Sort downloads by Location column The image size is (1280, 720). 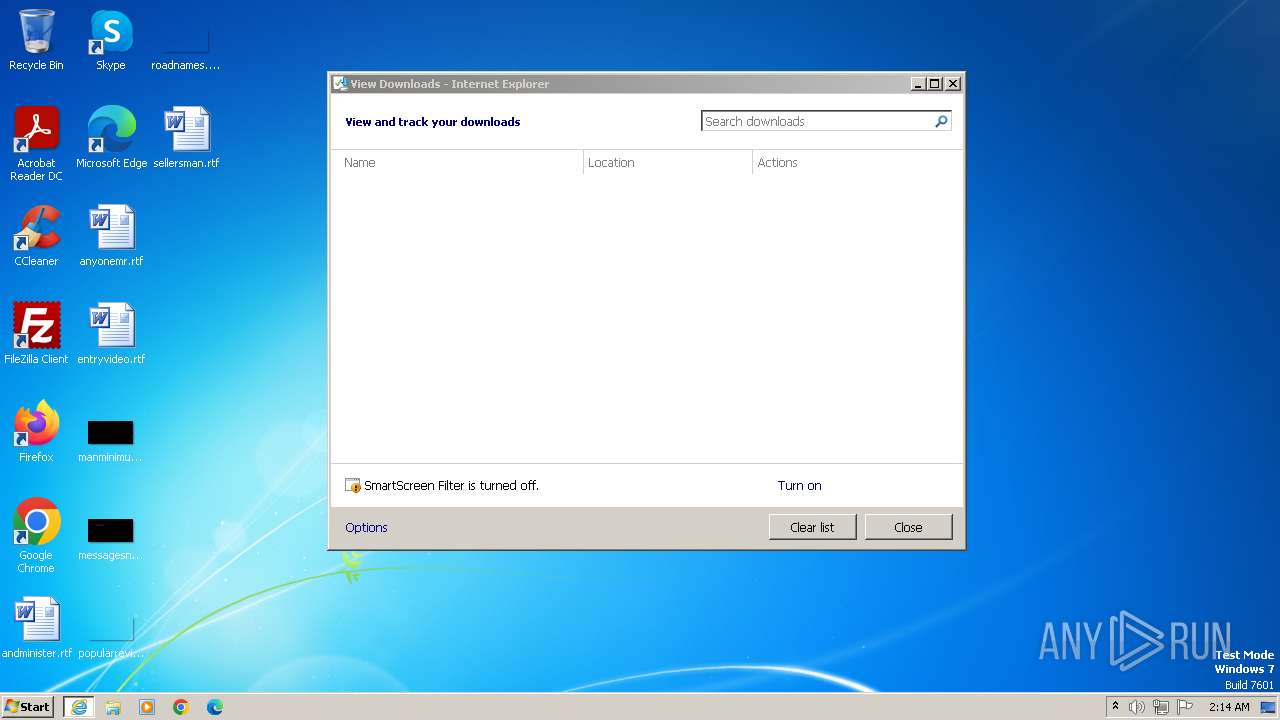668,163
